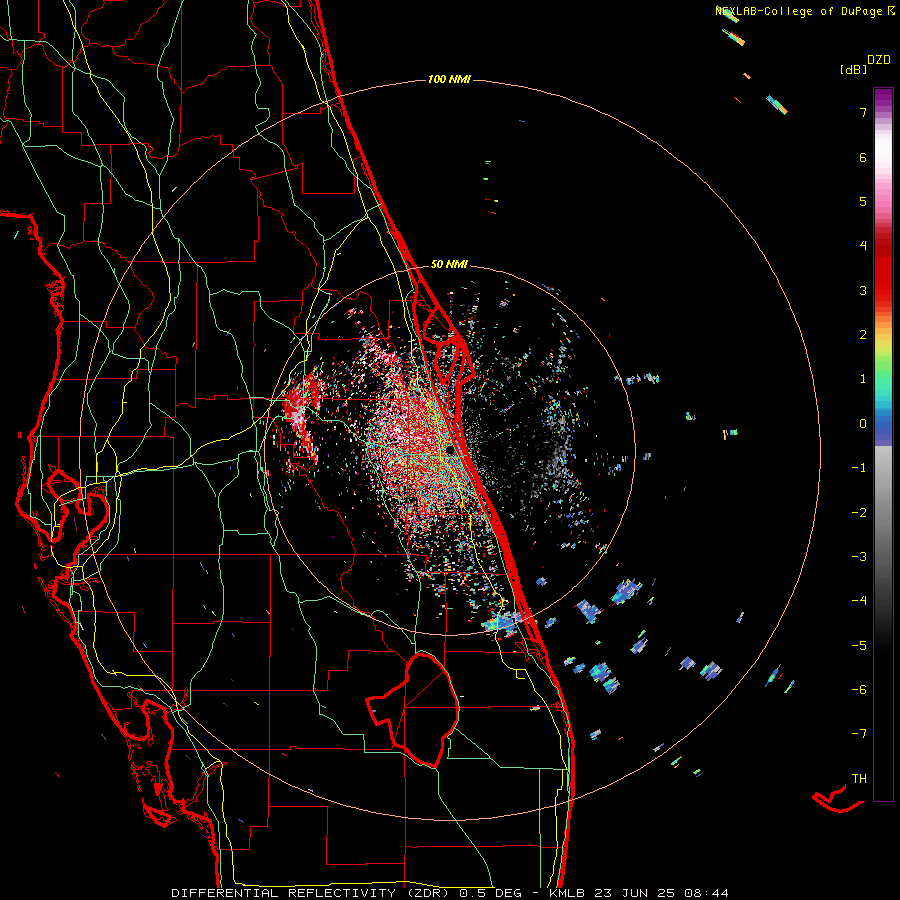Click the -4 value on the color scale
Viewport: 900px width, 900px height.
859,601
